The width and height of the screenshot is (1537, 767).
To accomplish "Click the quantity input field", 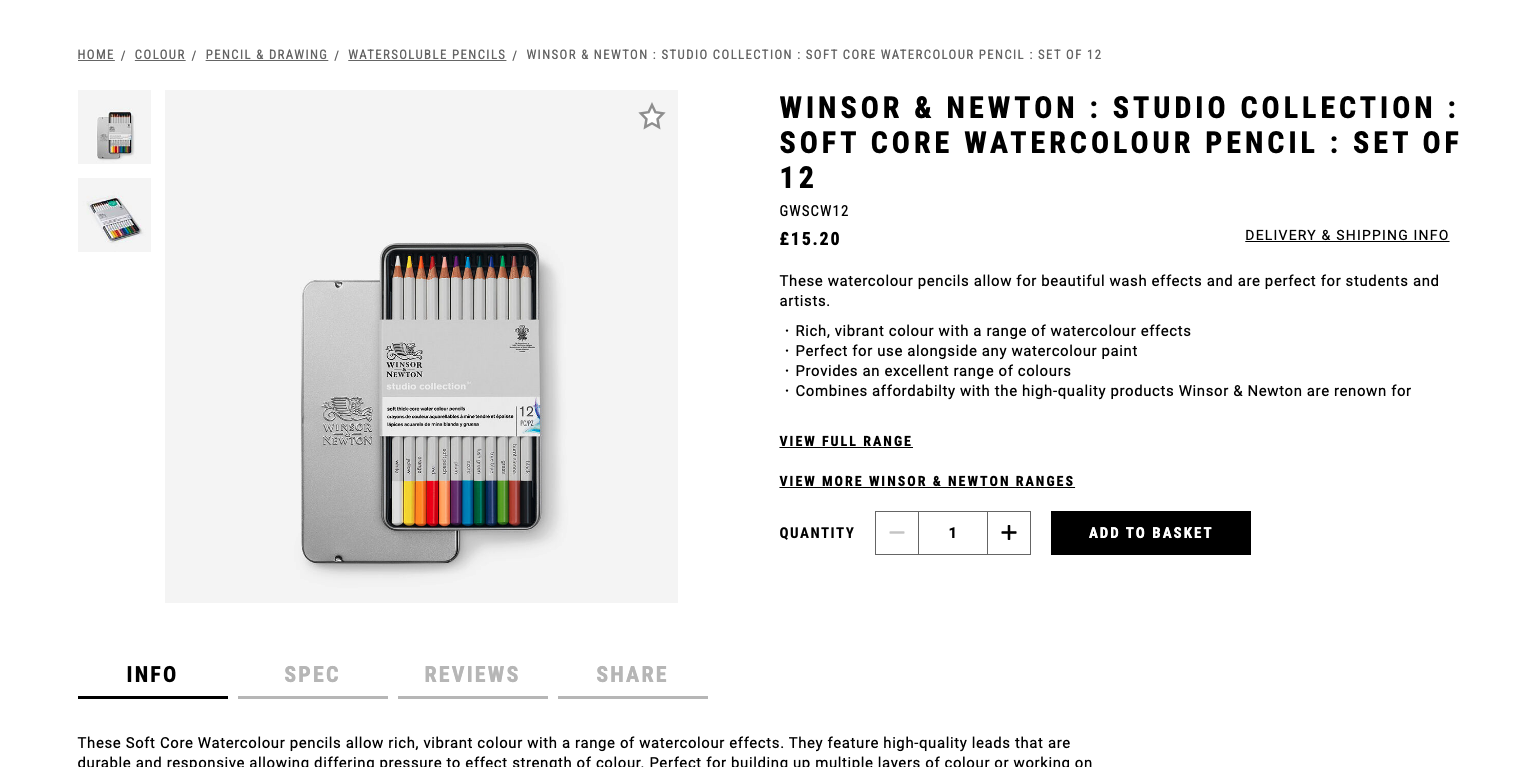I will coord(952,533).
